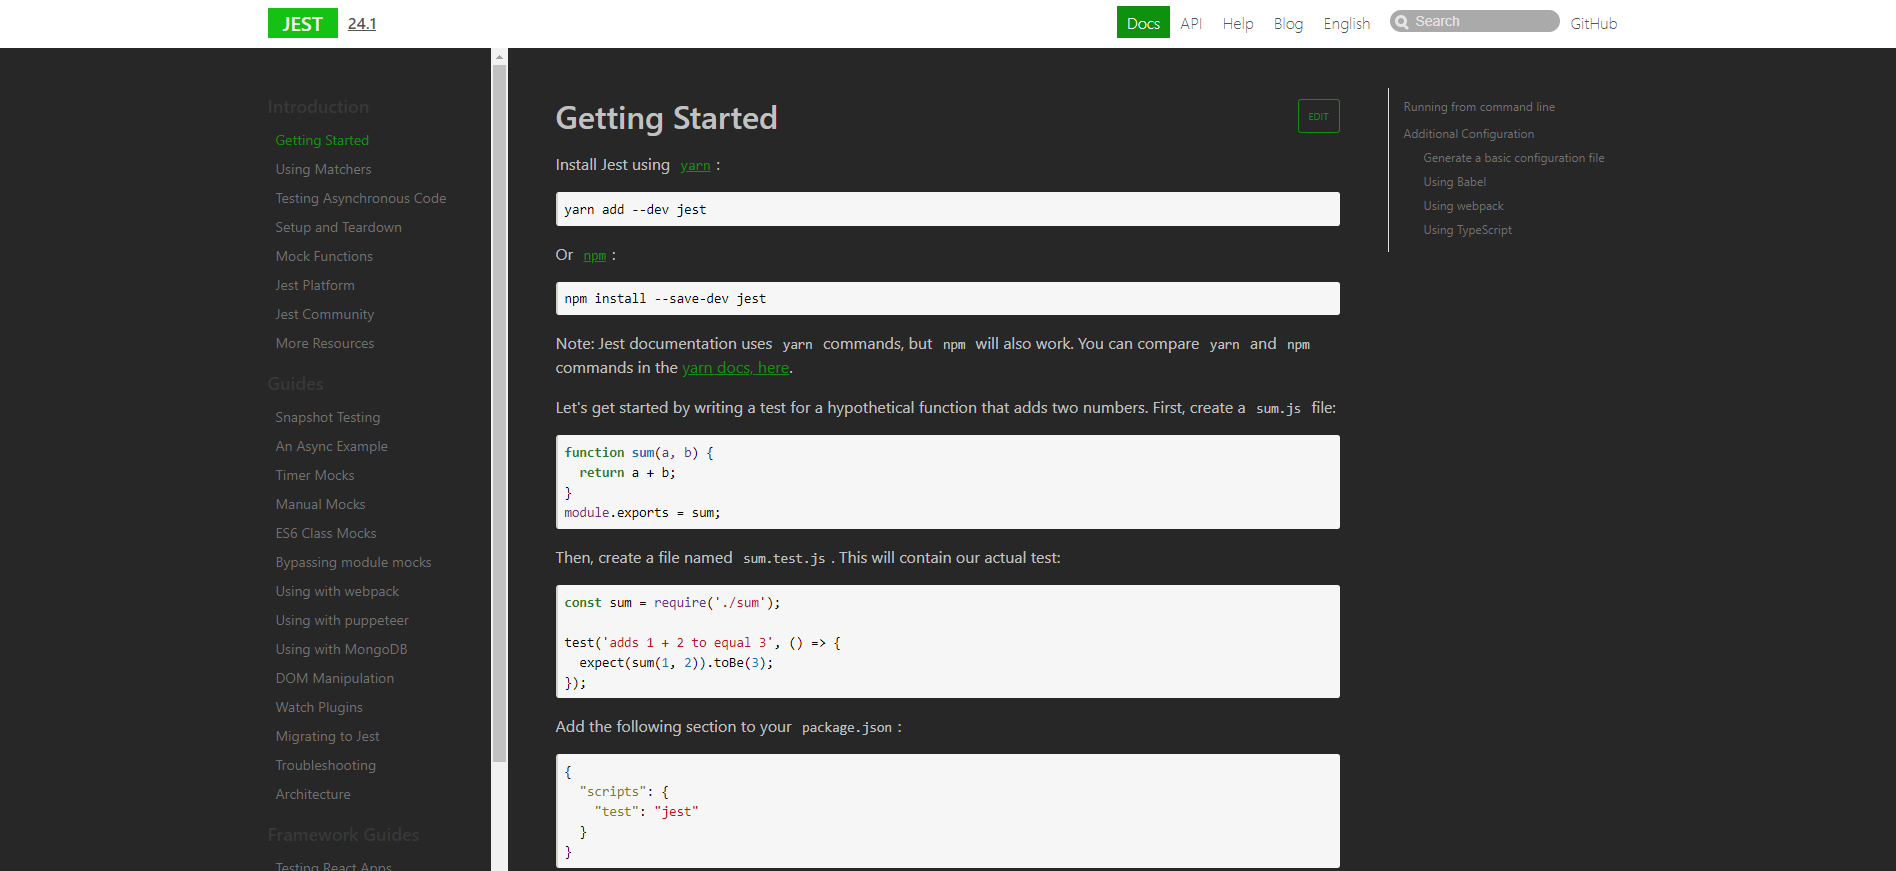Open the English language selector
Image resolution: width=1896 pixels, height=871 pixels.
(x=1346, y=23)
